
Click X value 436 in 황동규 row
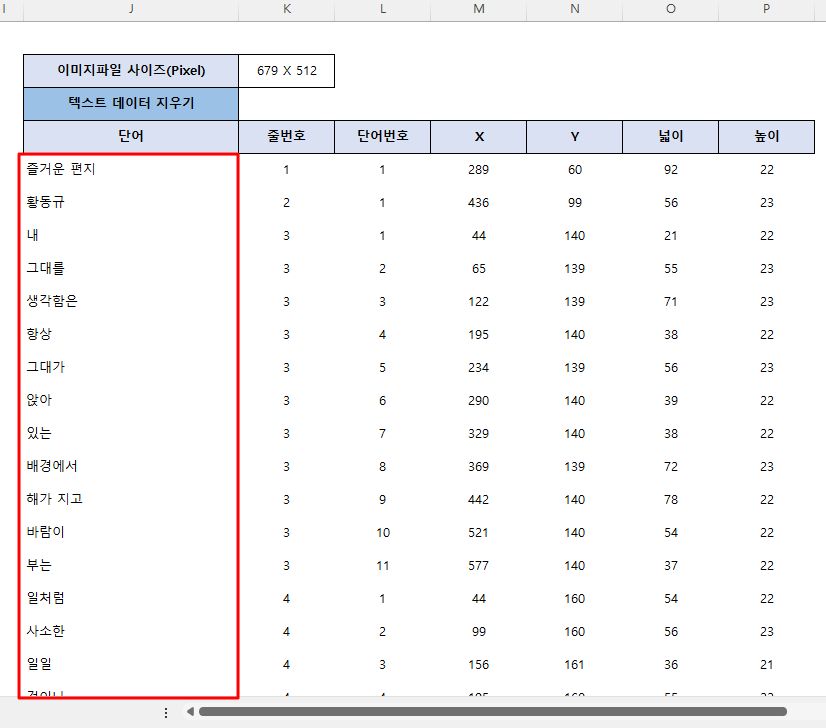click(x=478, y=203)
